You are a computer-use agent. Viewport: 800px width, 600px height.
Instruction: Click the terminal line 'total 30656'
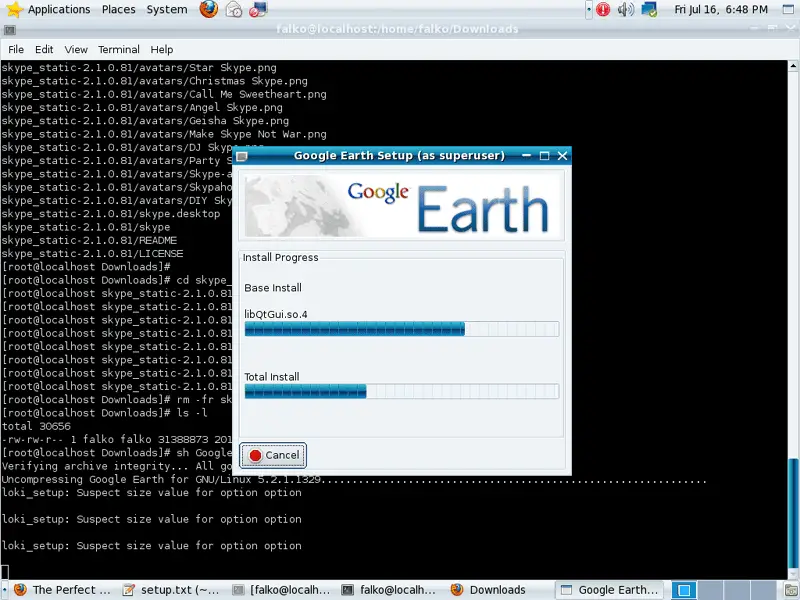[36, 427]
